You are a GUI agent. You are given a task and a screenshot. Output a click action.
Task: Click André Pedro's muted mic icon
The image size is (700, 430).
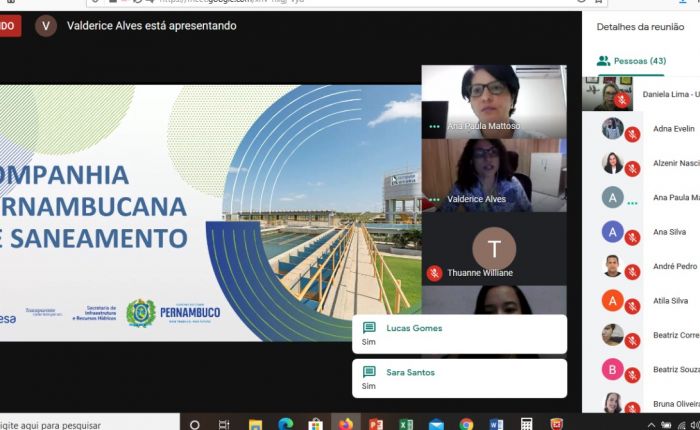pos(632,271)
